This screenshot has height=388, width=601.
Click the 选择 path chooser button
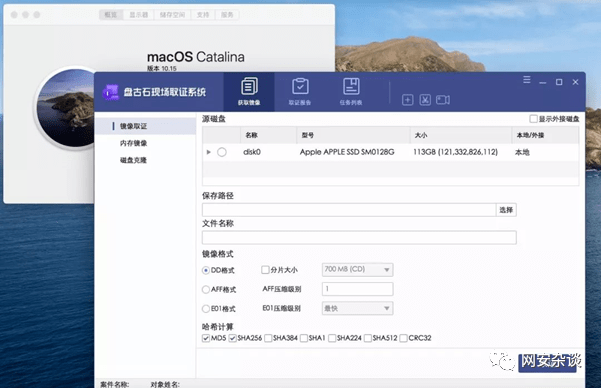(506, 210)
